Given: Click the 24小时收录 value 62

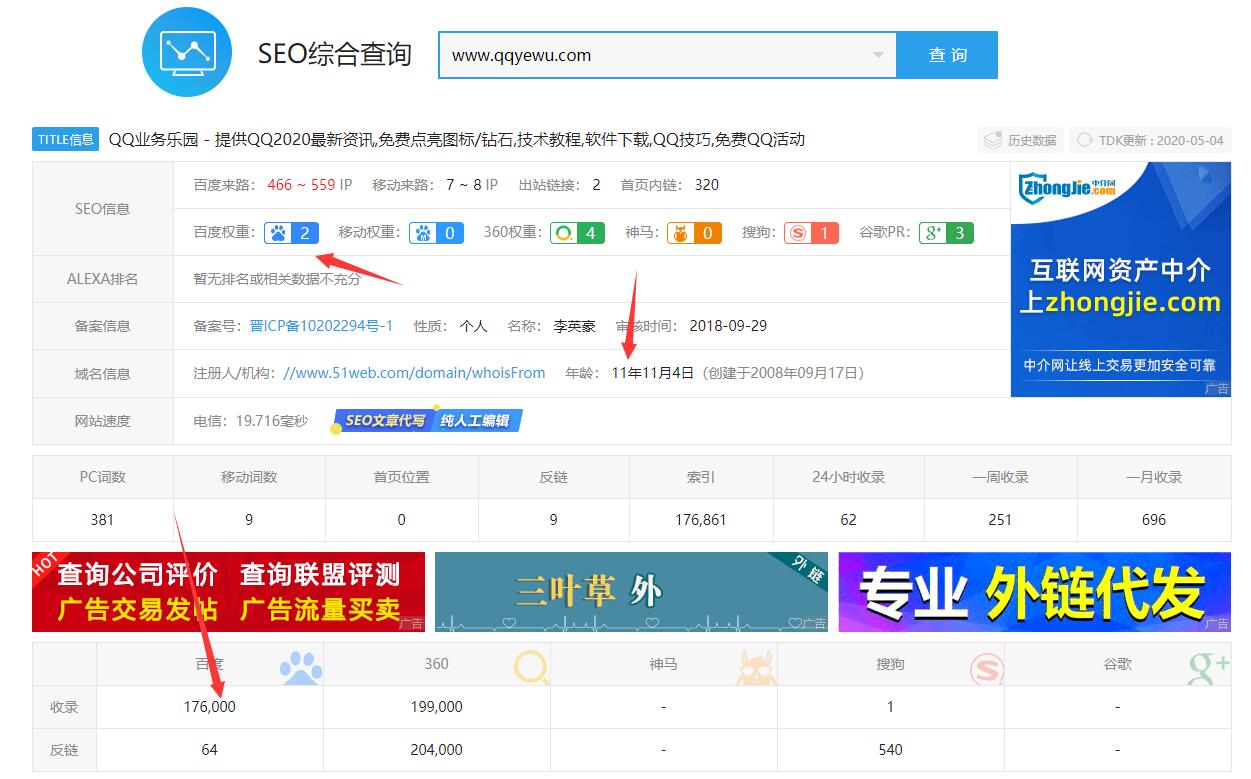Looking at the screenshot, I should (x=849, y=520).
